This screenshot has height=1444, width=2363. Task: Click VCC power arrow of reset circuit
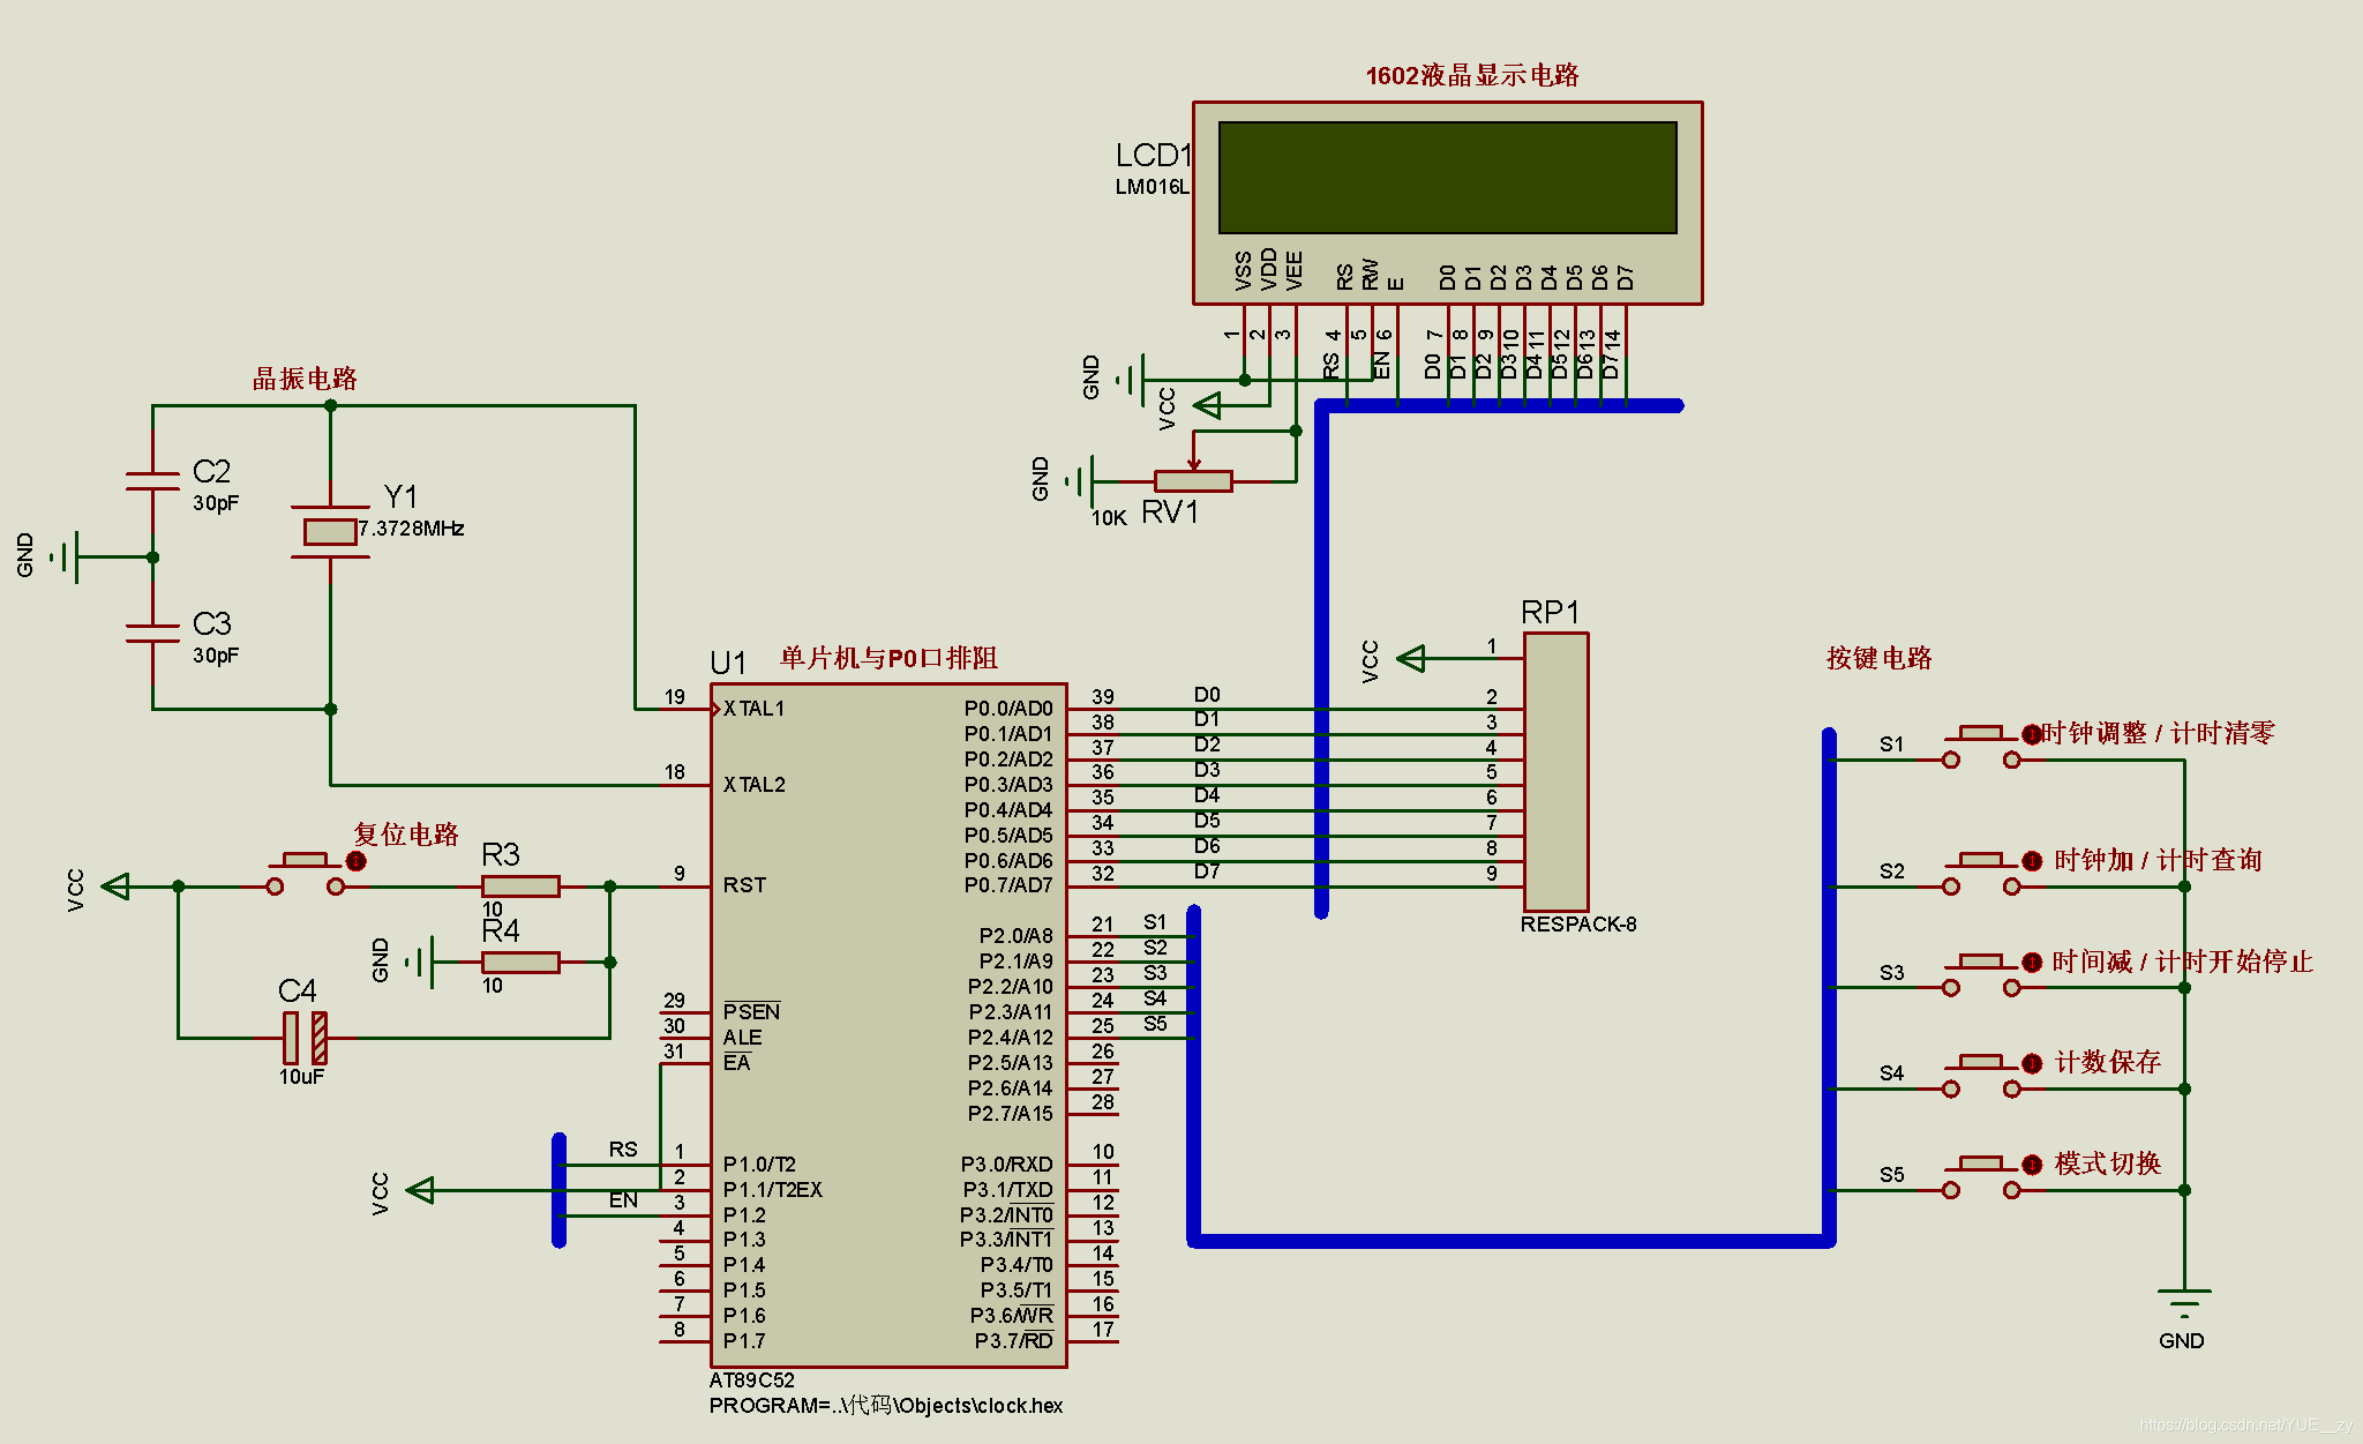(115, 886)
